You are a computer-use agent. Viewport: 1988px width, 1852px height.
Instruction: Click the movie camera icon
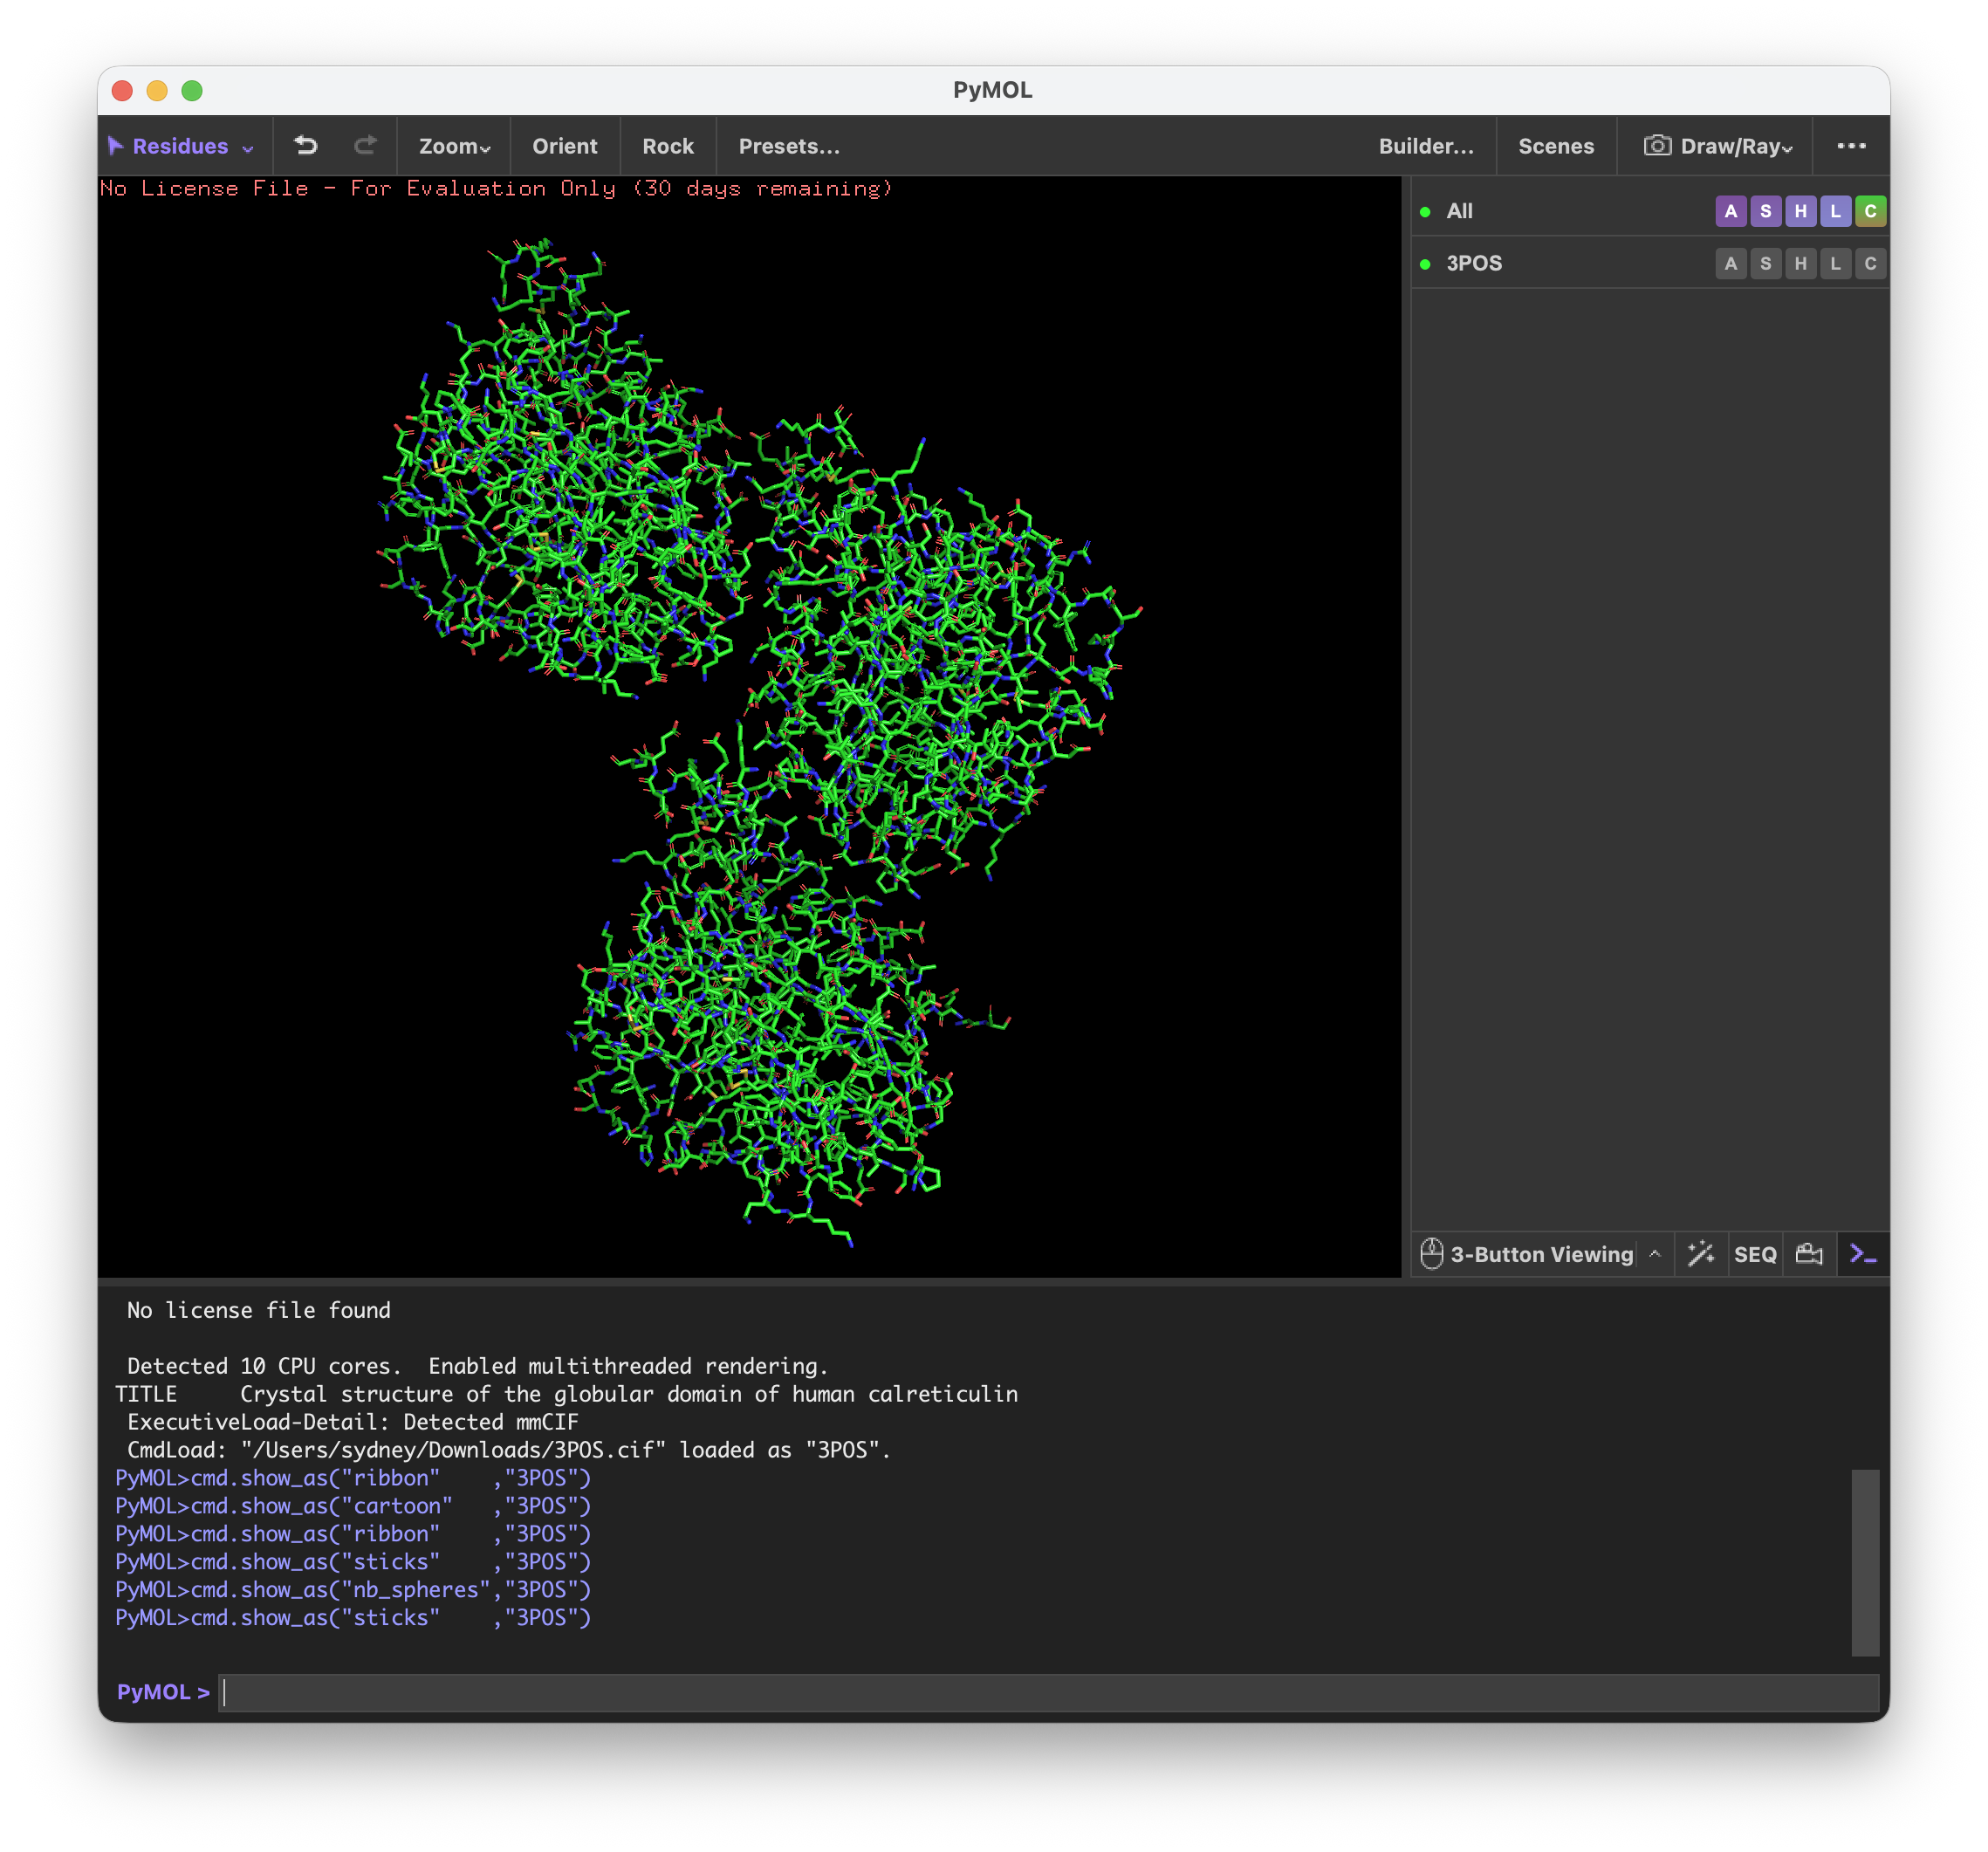pos(1809,1253)
